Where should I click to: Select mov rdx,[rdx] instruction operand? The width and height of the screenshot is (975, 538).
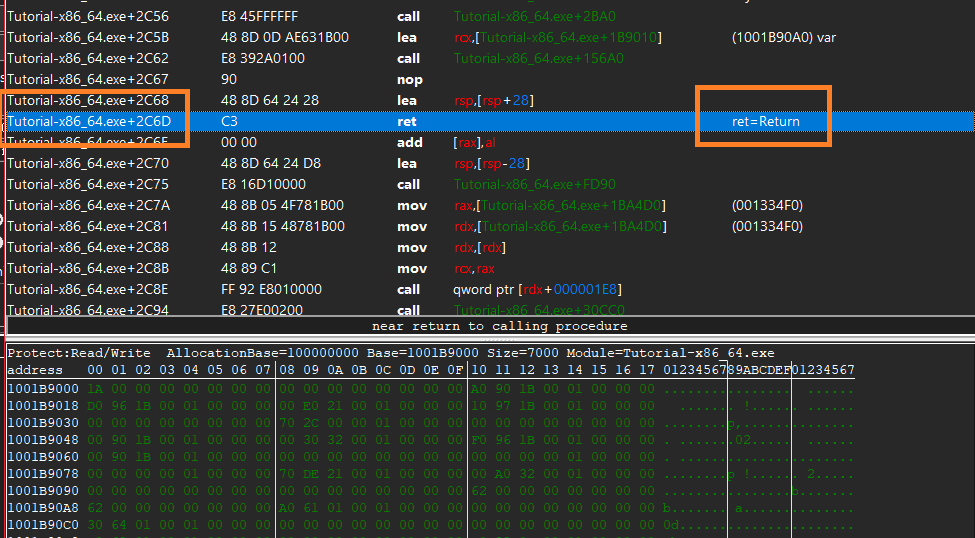(480, 248)
